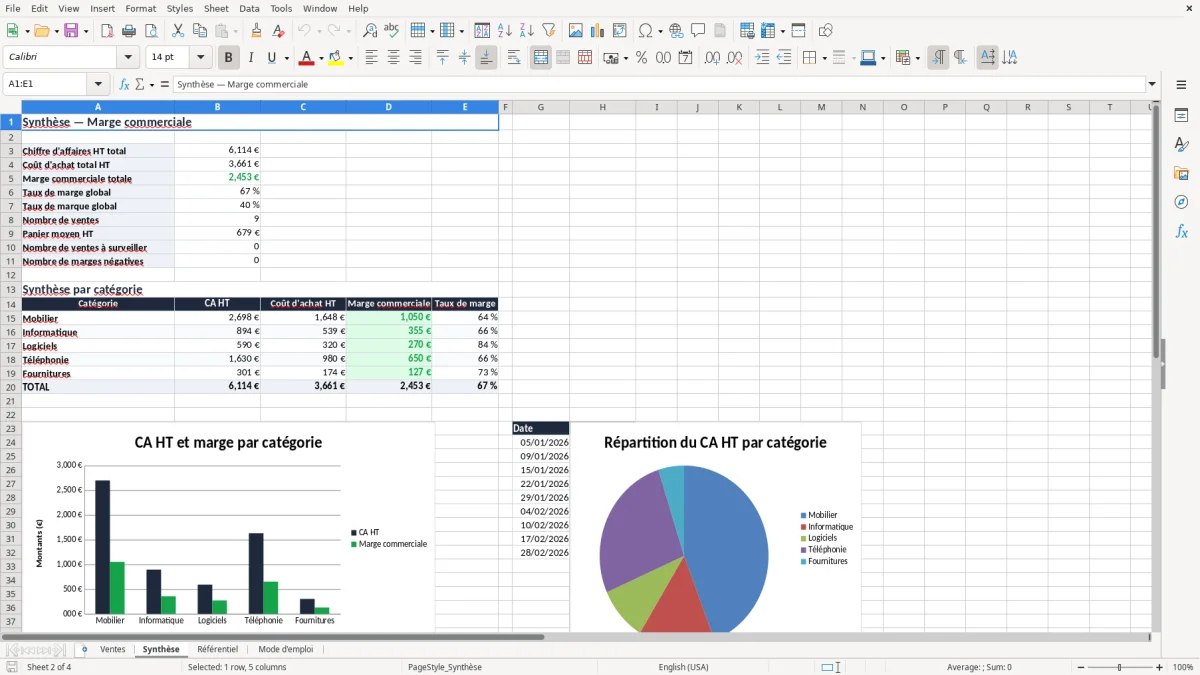Expand the formula bar
Viewport: 1200px width, 675px height.
click(x=1152, y=85)
